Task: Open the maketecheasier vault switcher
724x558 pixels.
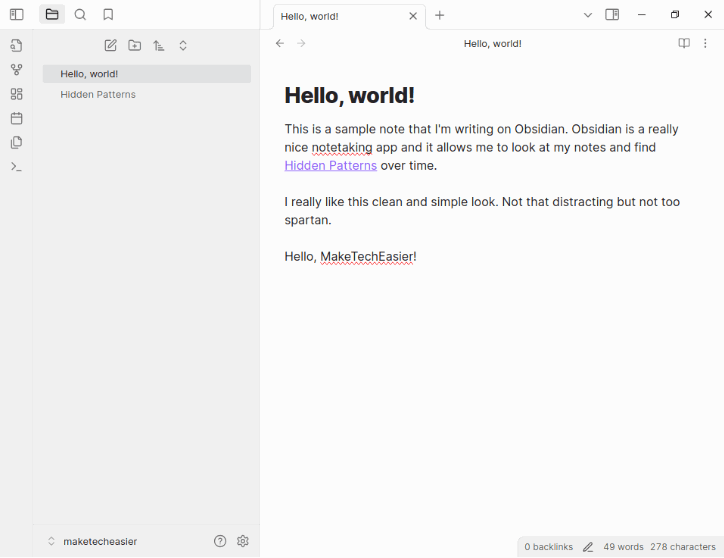Action: (x=93, y=541)
